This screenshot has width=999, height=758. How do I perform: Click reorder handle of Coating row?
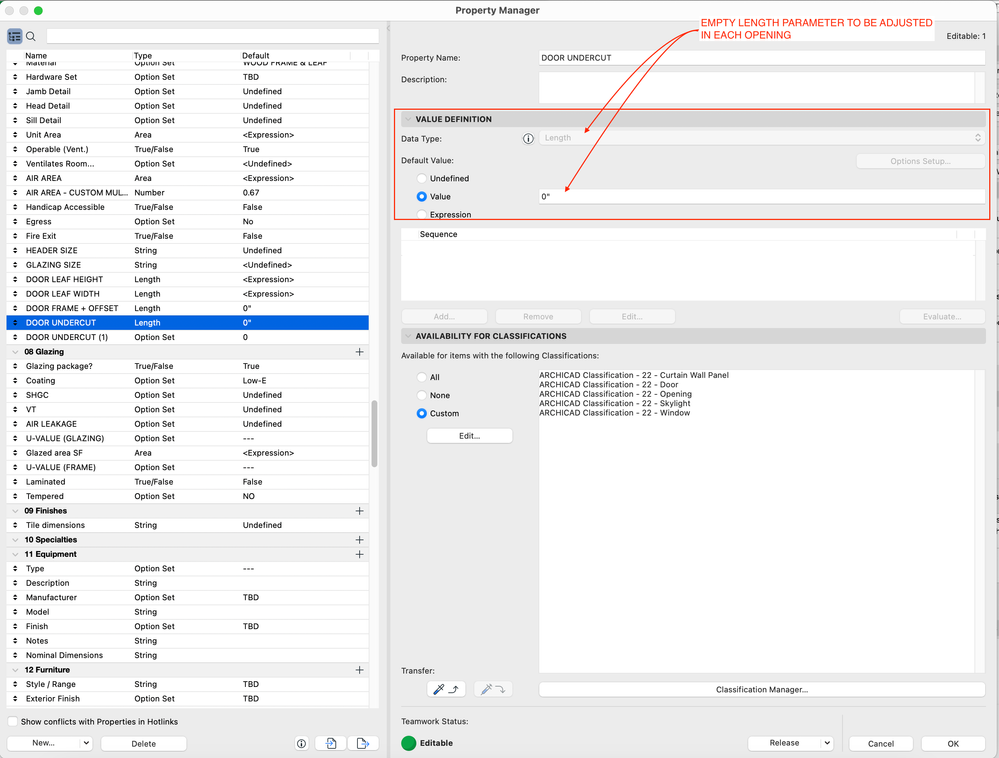point(15,381)
